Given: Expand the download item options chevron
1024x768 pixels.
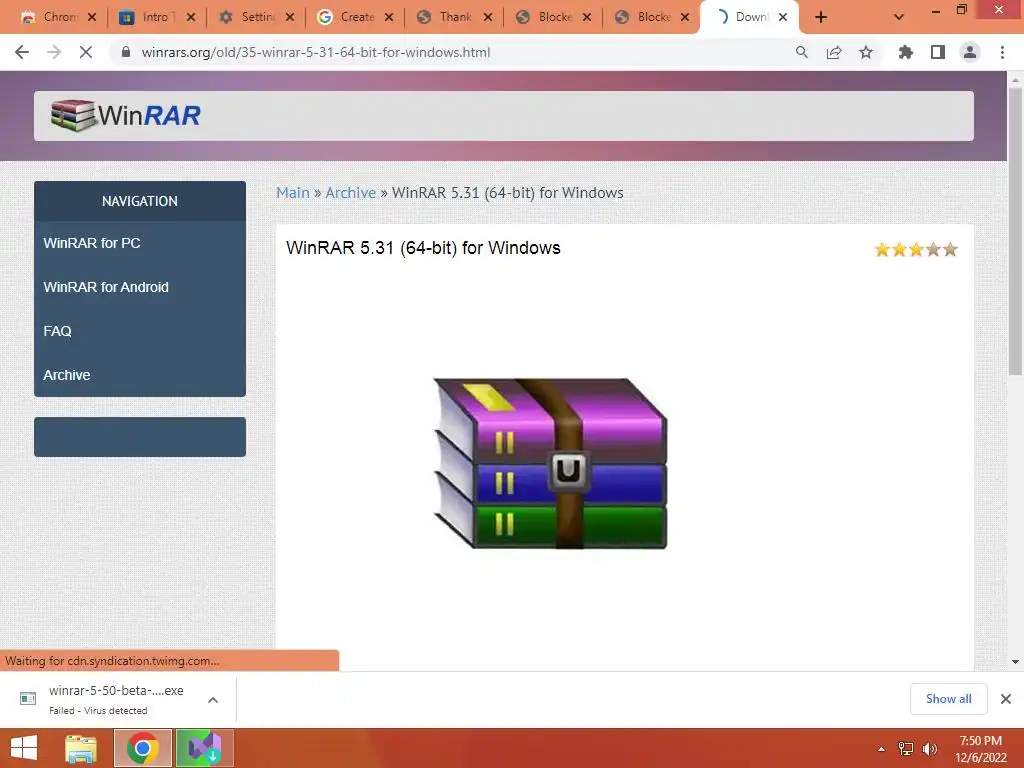Looking at the screenshot, I should 213,700.
